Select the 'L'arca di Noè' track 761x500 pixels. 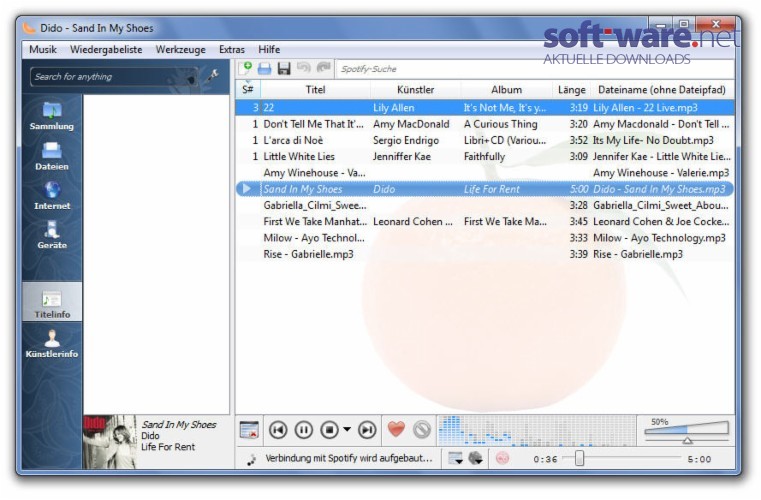pos(484,140)
